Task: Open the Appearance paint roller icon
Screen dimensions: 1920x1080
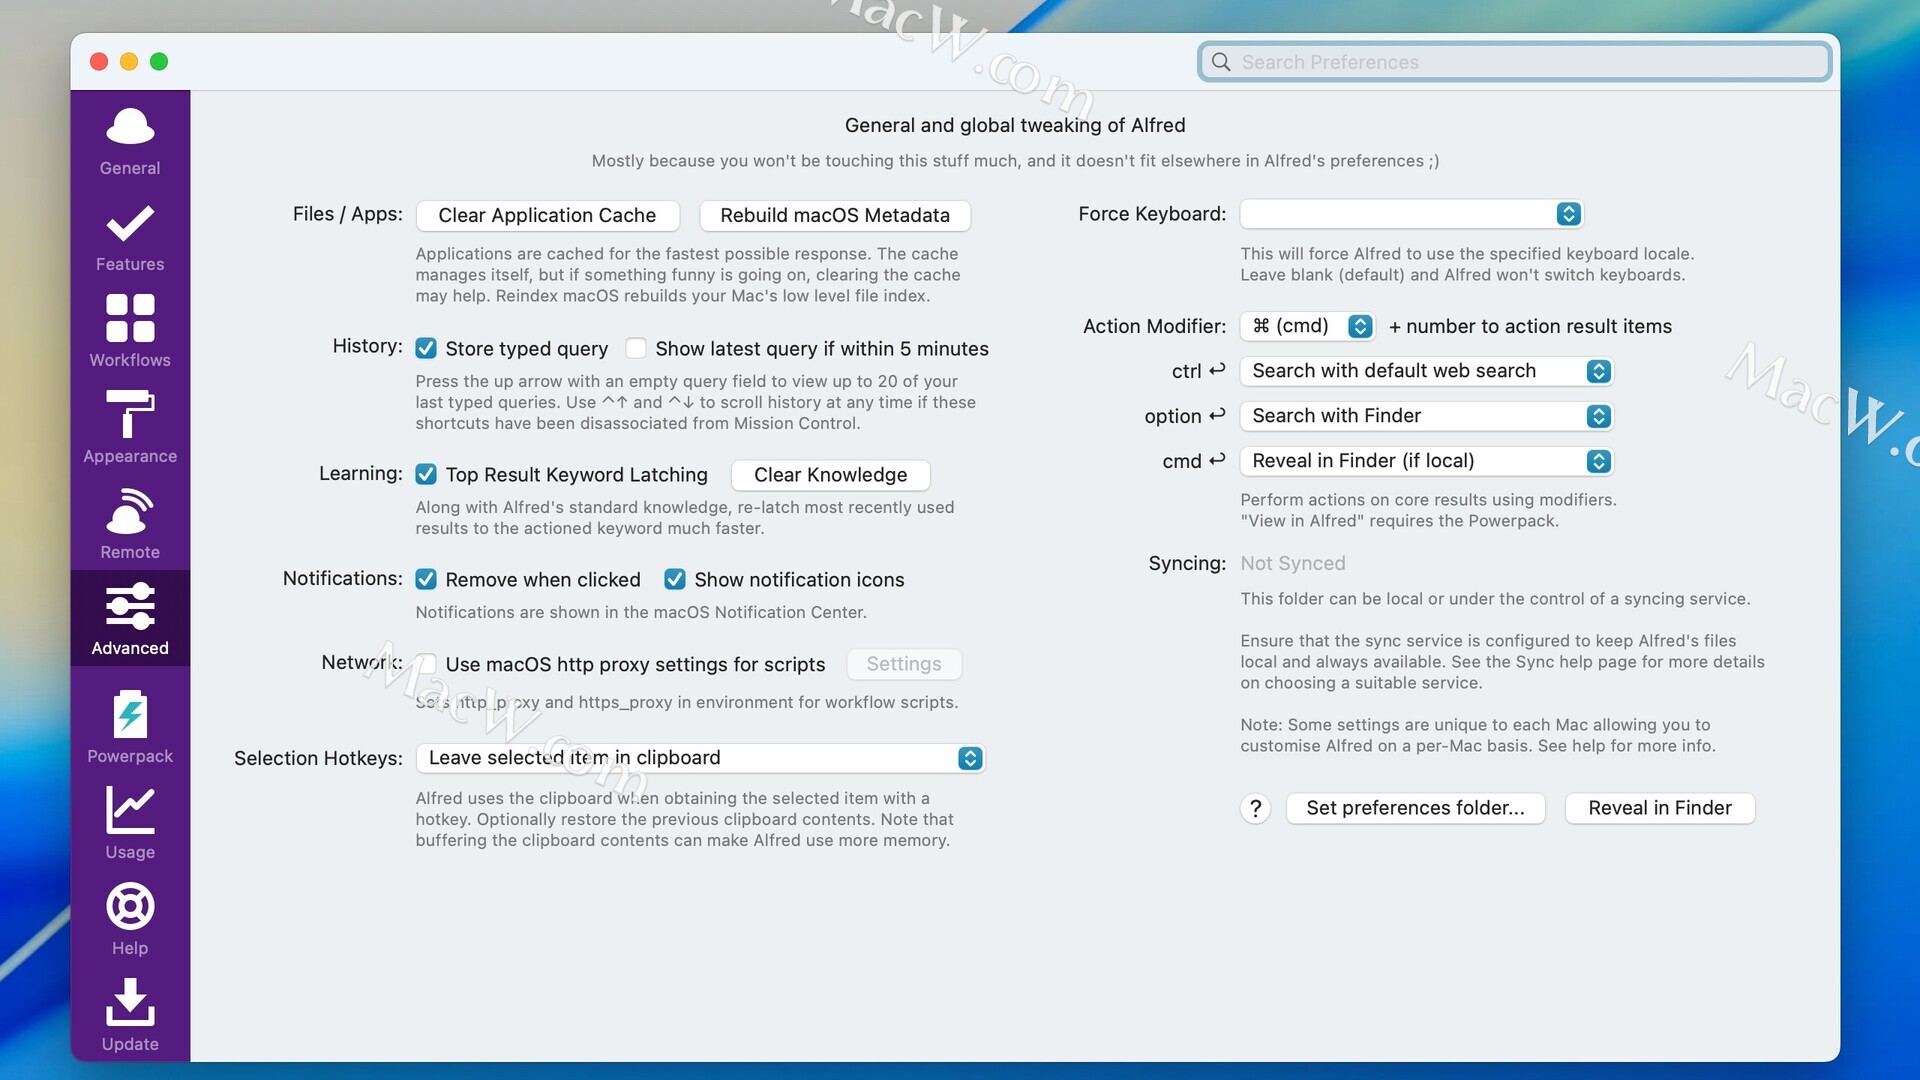Action: (x=130, y=414)
